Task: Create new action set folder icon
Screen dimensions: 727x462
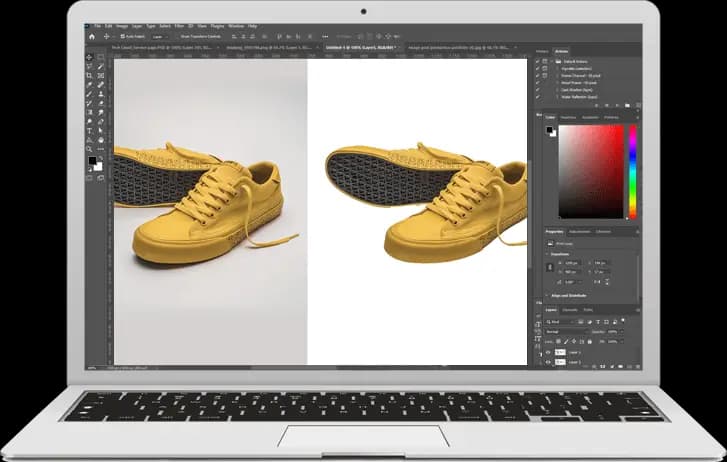Action: tap(627, 106)
